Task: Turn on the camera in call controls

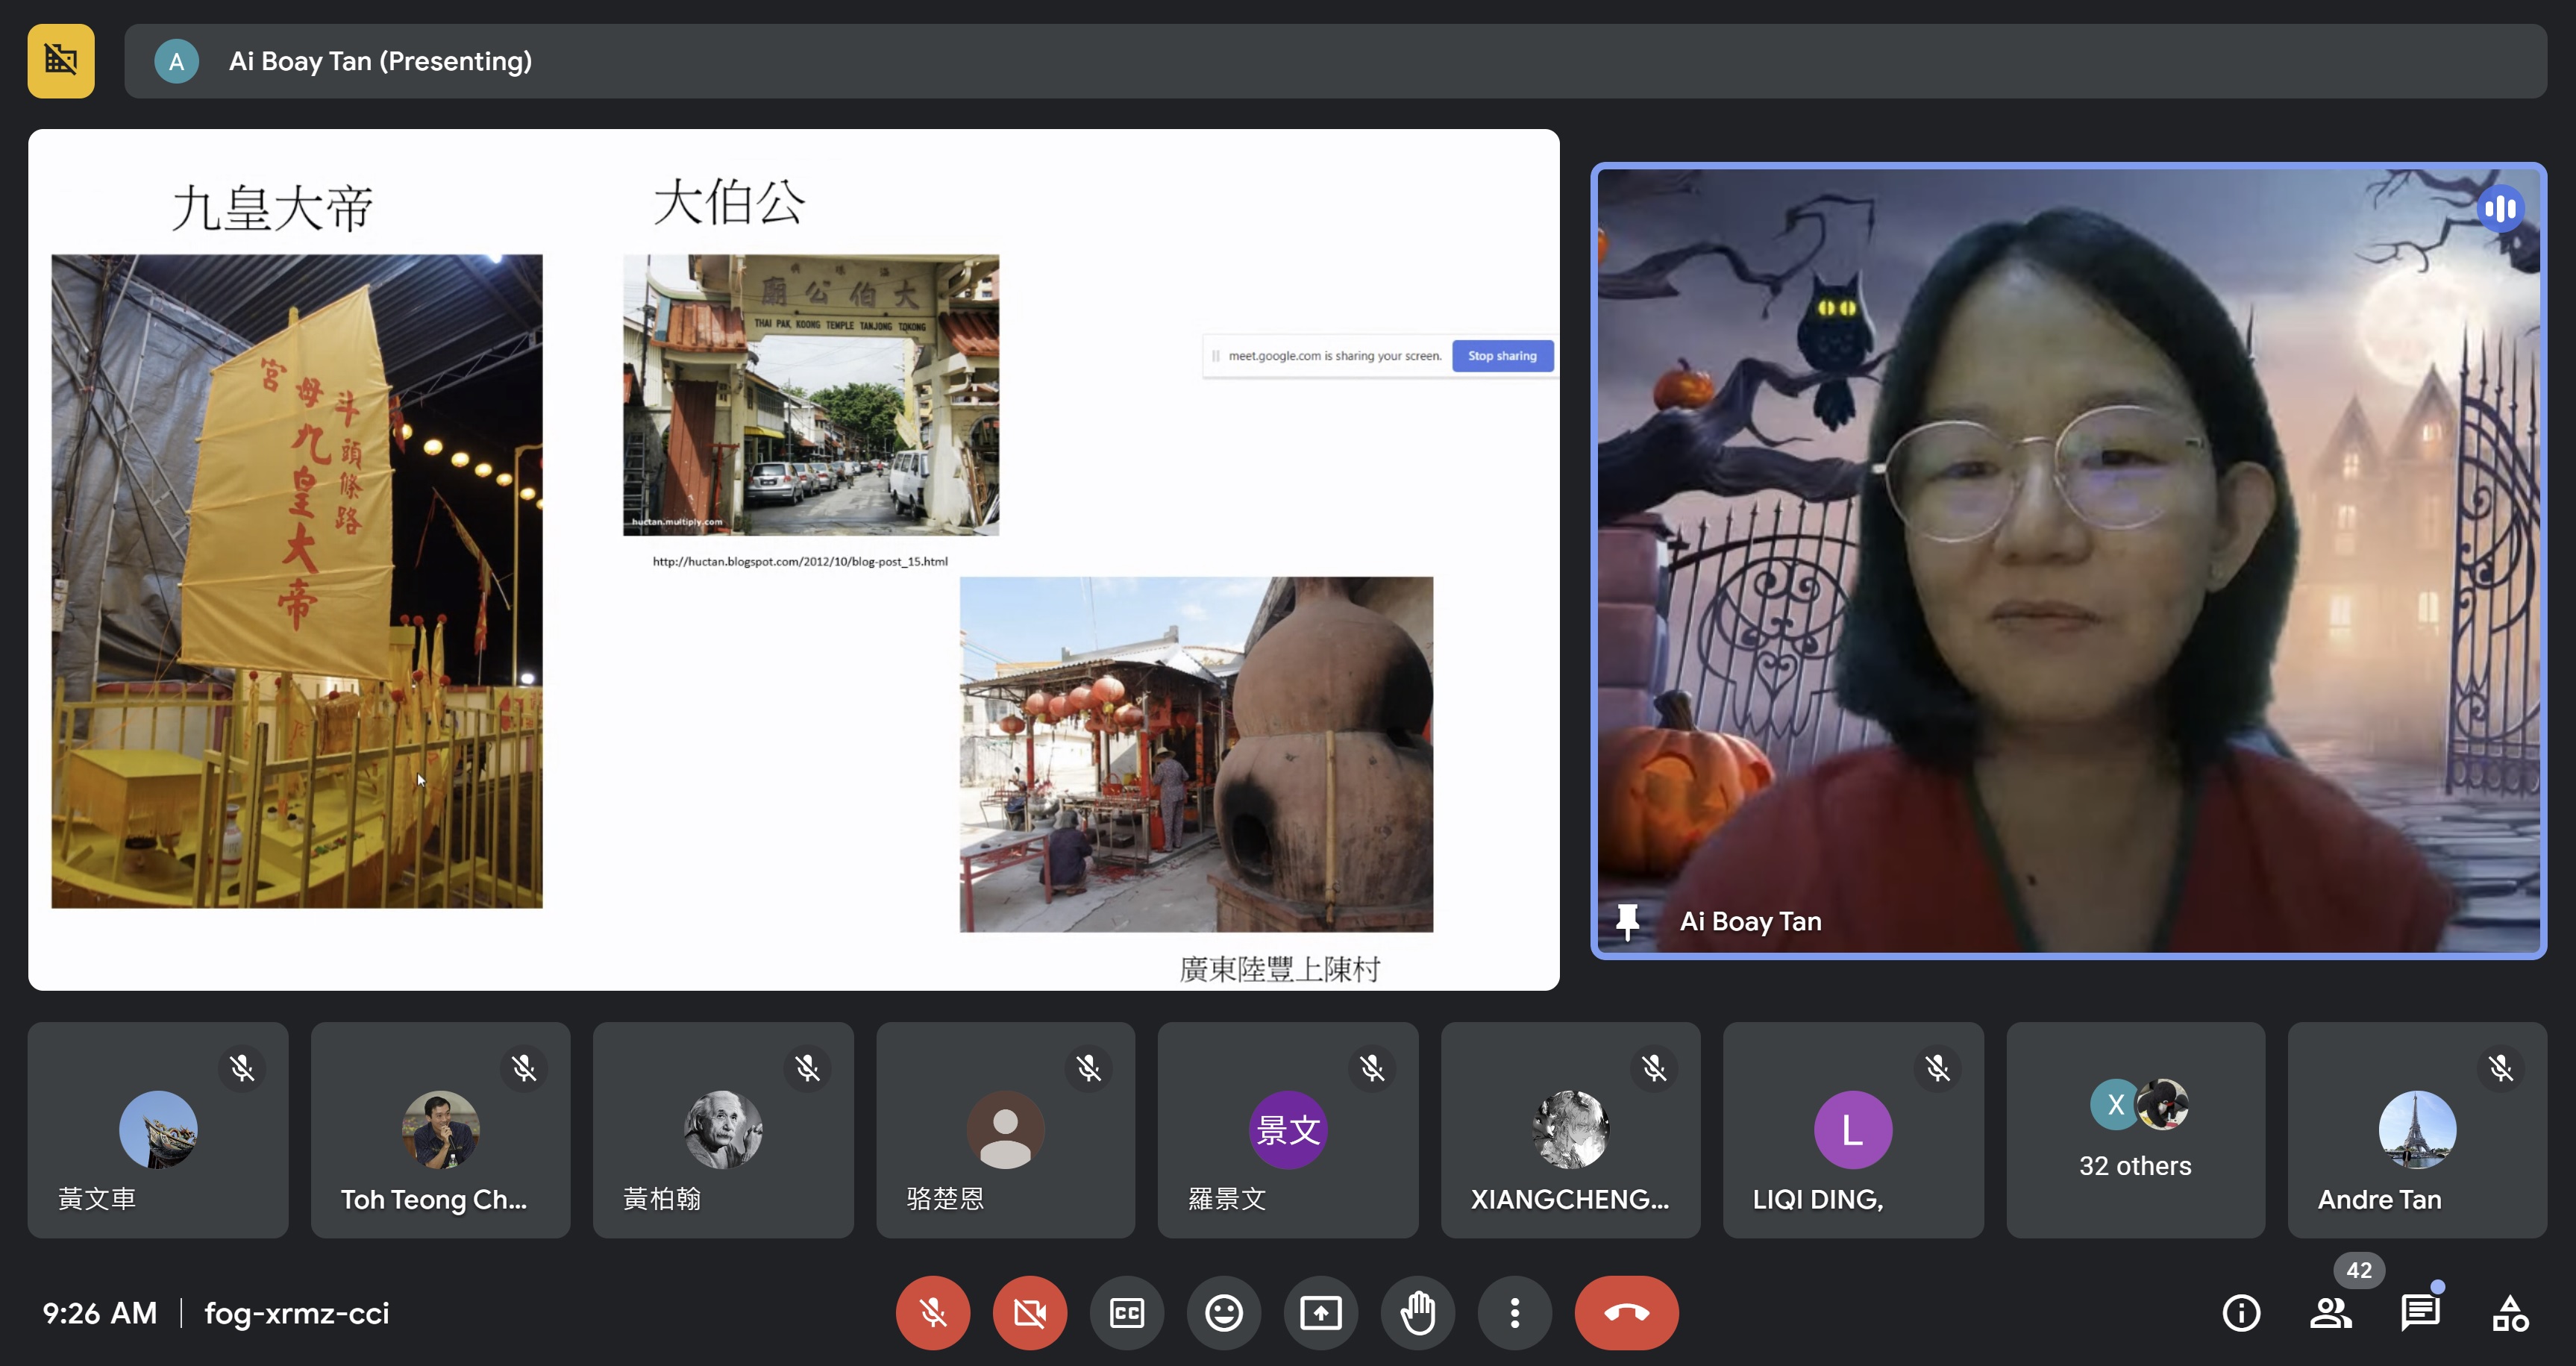Action: tap(1029, 1313)
